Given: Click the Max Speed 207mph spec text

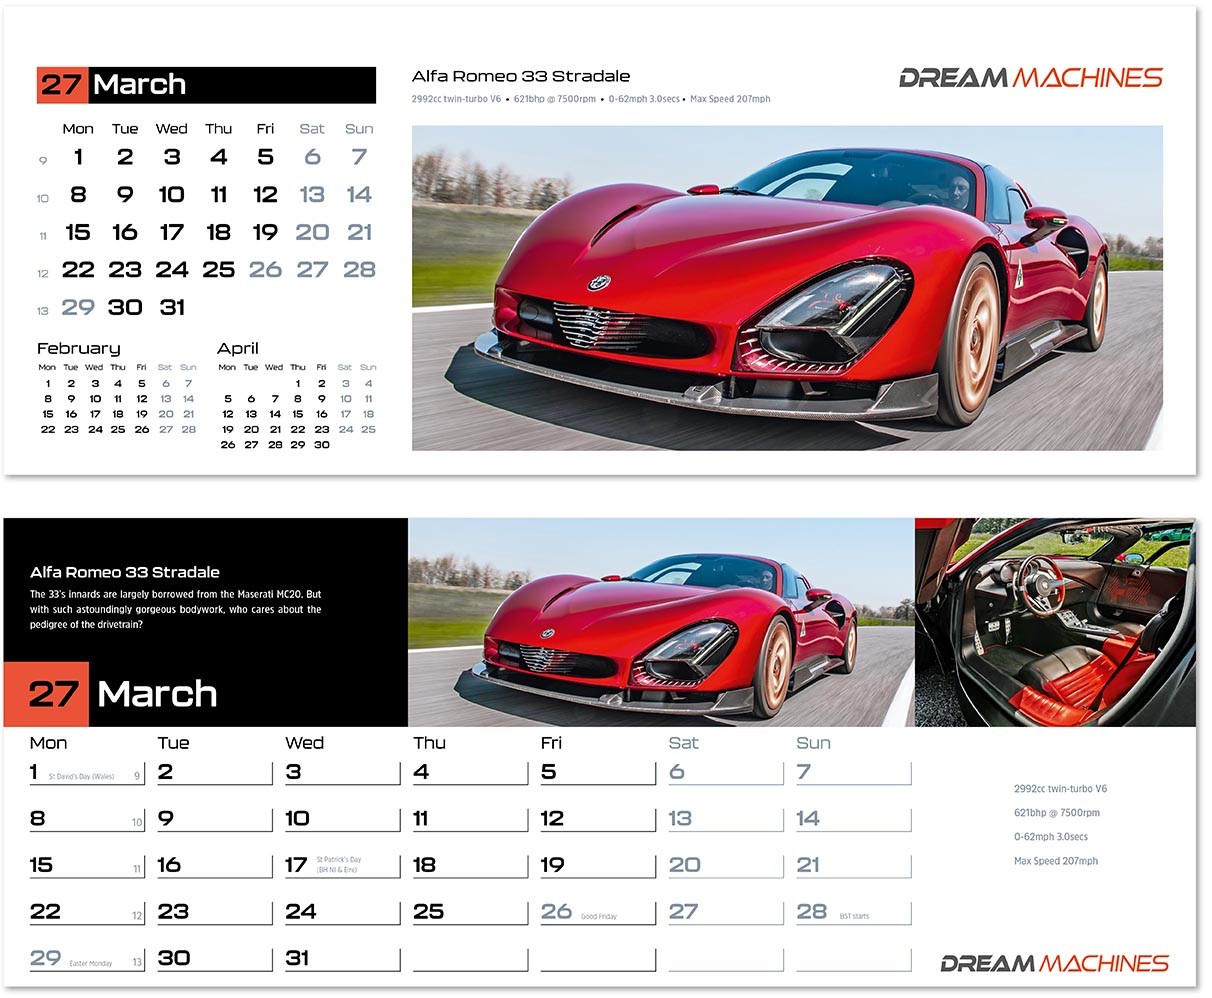Looking at the screenshot, I should pos(1055,861).
